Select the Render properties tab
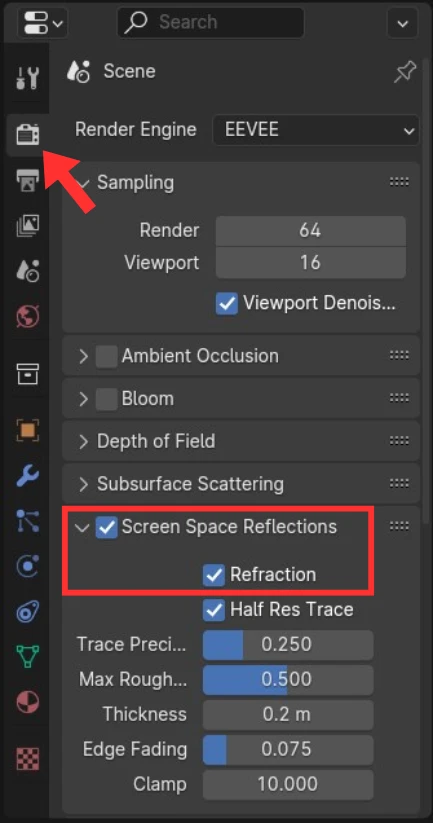Image resolution: width=433 pixels, height=823 pixels. coord(27,135)
